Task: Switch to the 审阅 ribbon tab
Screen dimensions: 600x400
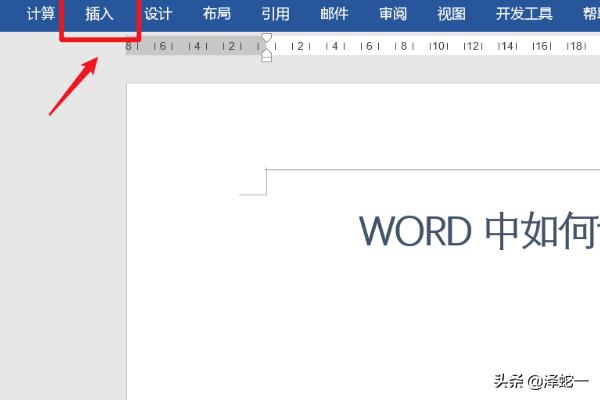Action: pyautogui.click(x=393, y=14)
